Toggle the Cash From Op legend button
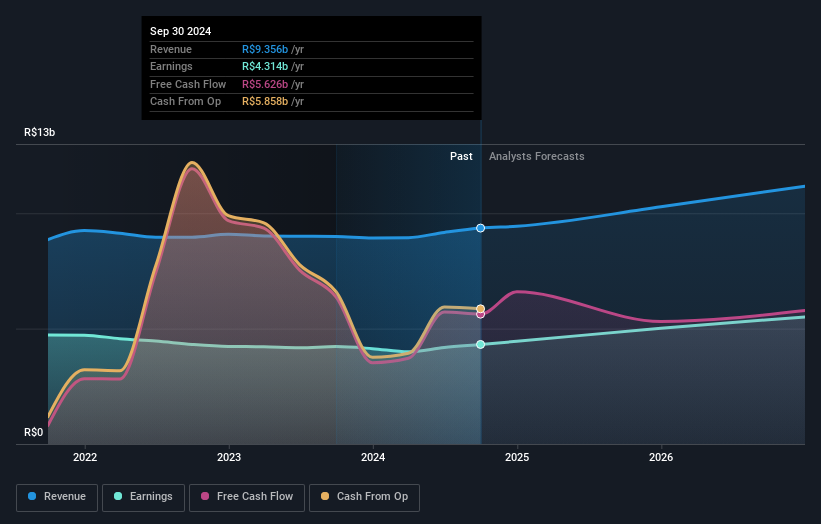Viewport: 821px width, 524px height. [364, 497]
